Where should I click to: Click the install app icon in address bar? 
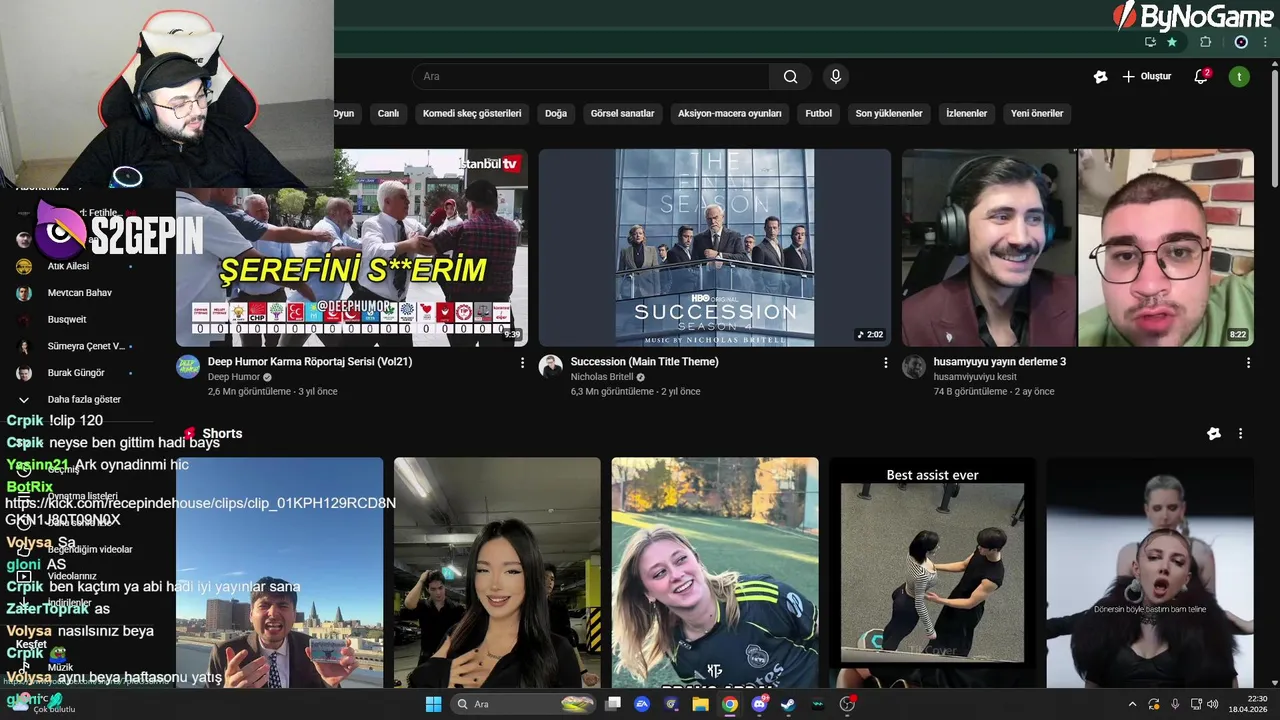click(1150, 42)
